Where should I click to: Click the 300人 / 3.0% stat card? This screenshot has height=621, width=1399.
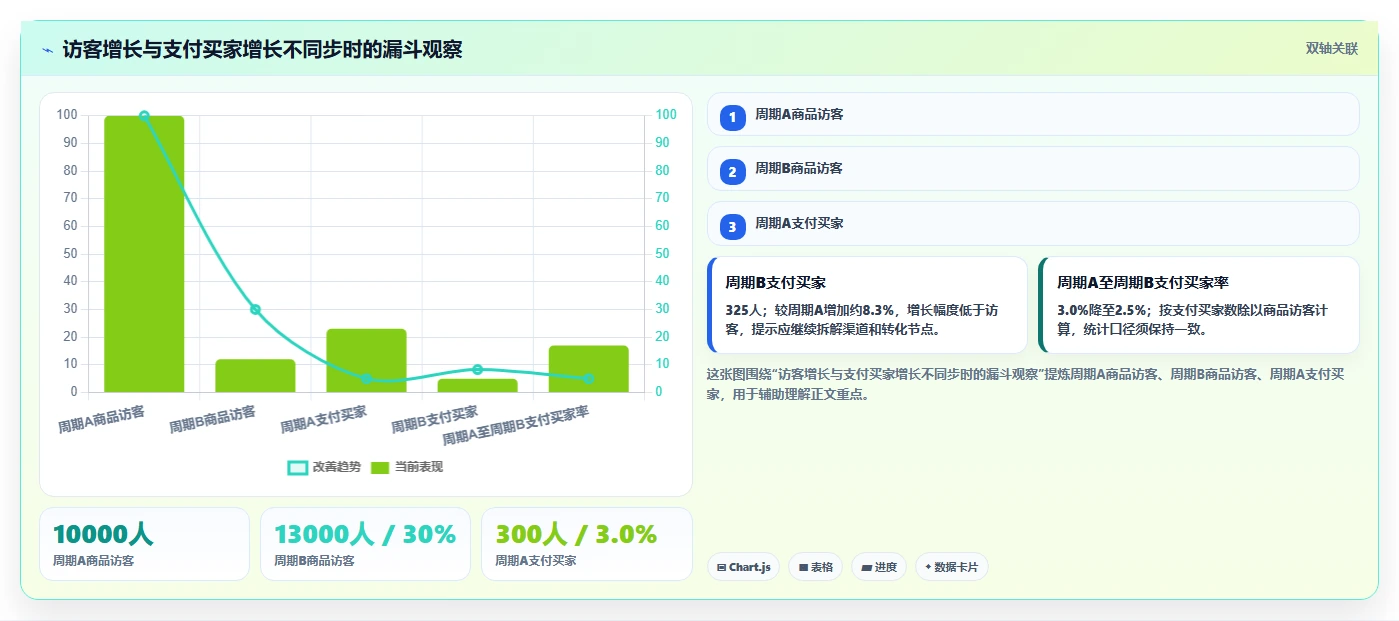click(586, 544)
